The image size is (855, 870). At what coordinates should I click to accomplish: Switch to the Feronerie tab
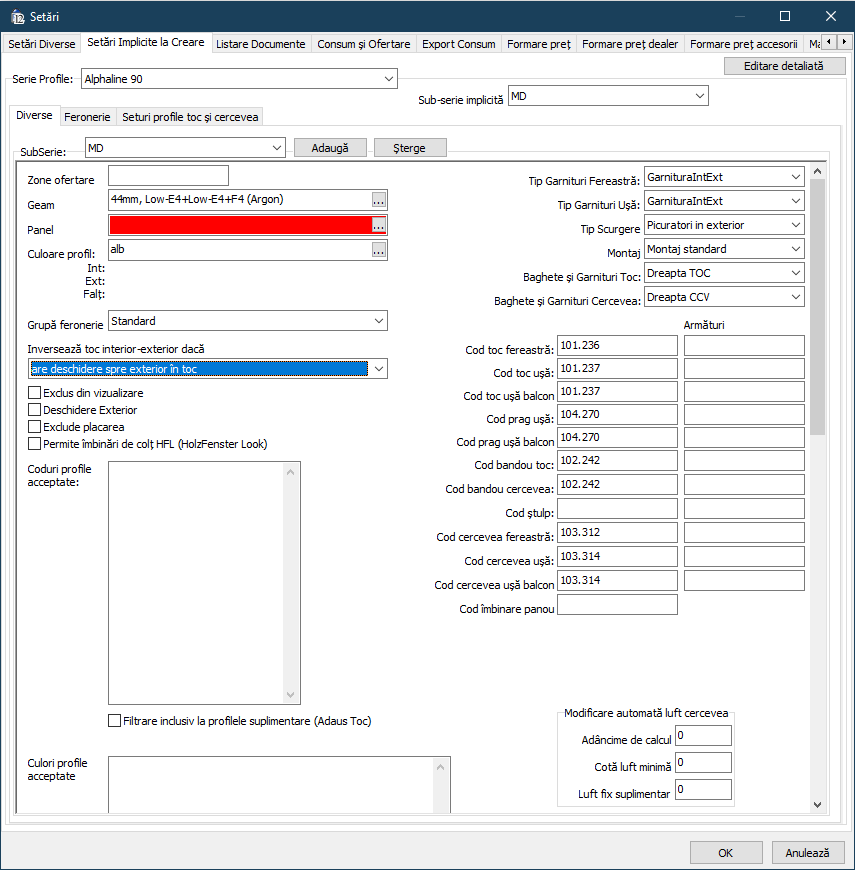[87, 117]
